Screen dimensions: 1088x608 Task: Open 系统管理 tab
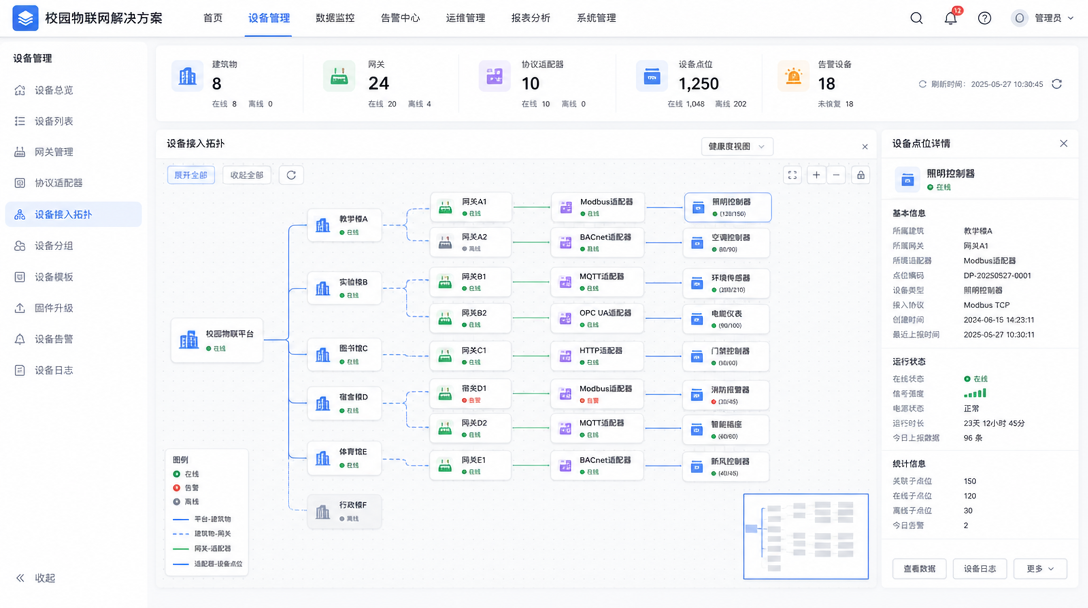pyautogui.click(x=596, y=18)
